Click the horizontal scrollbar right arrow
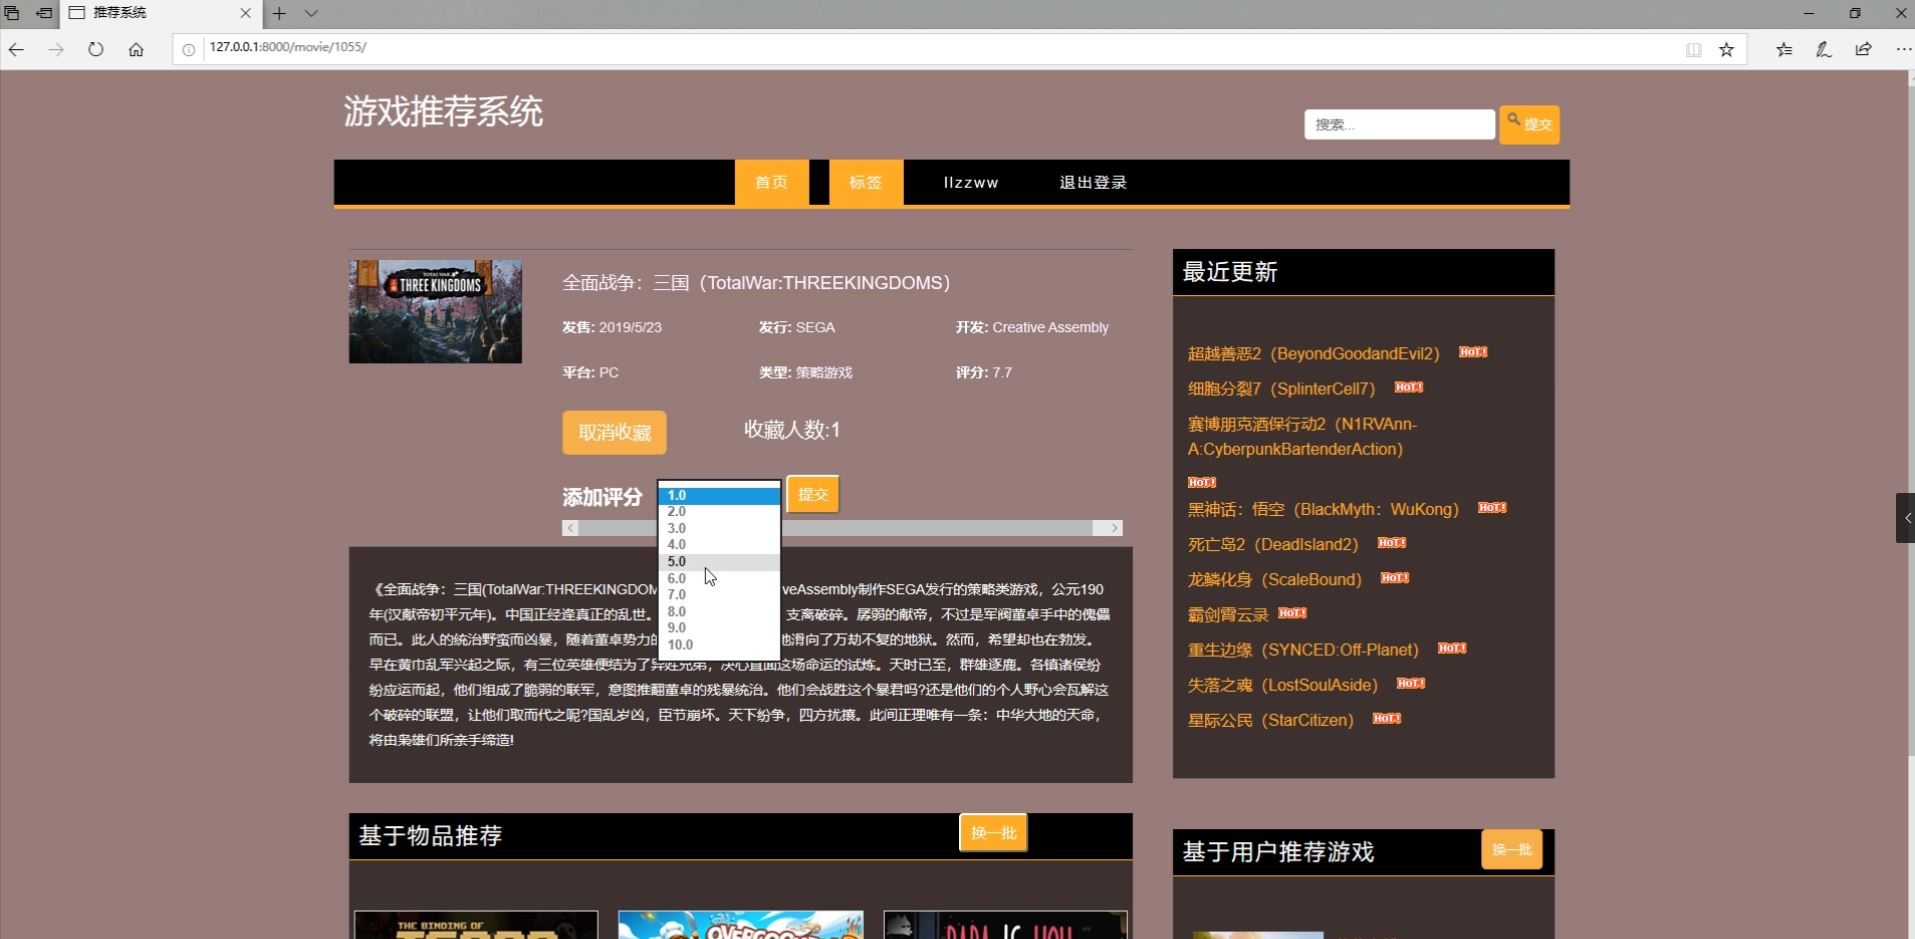The image size is (1915, 939). click(1114, 528)
